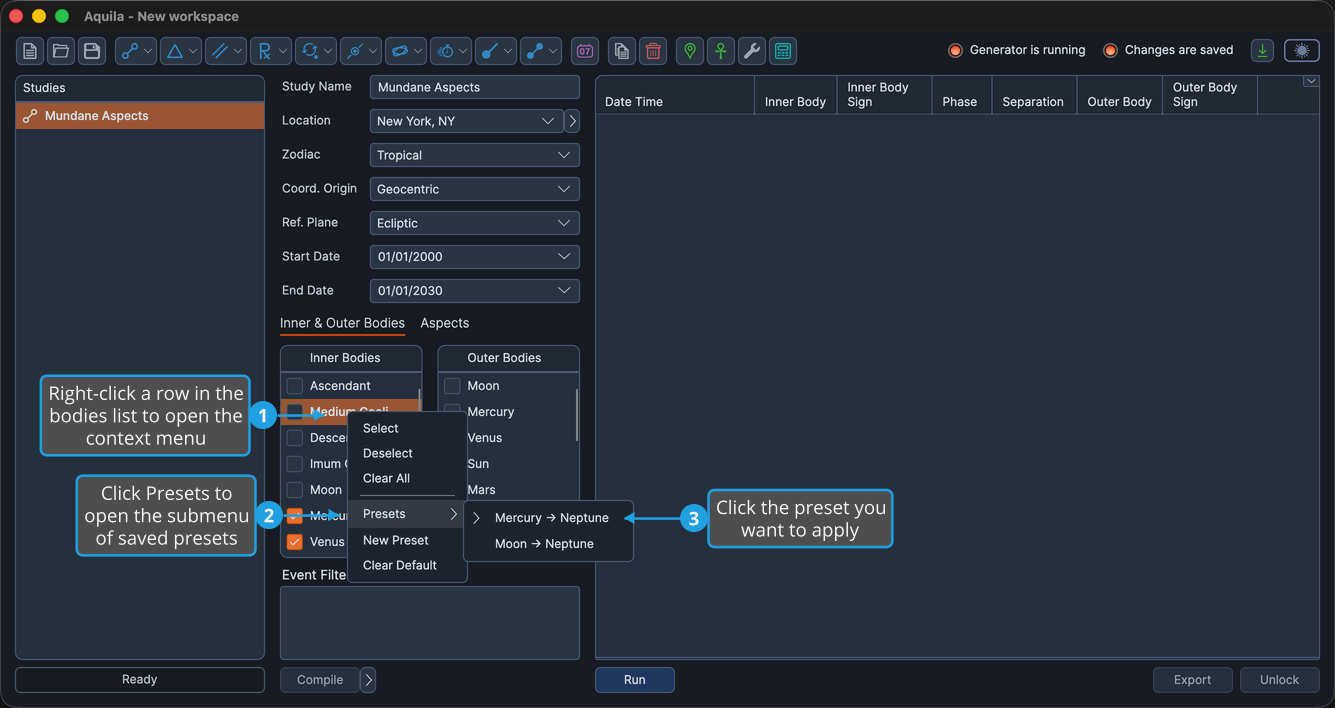Click the green location pin icon

(690, 51)
